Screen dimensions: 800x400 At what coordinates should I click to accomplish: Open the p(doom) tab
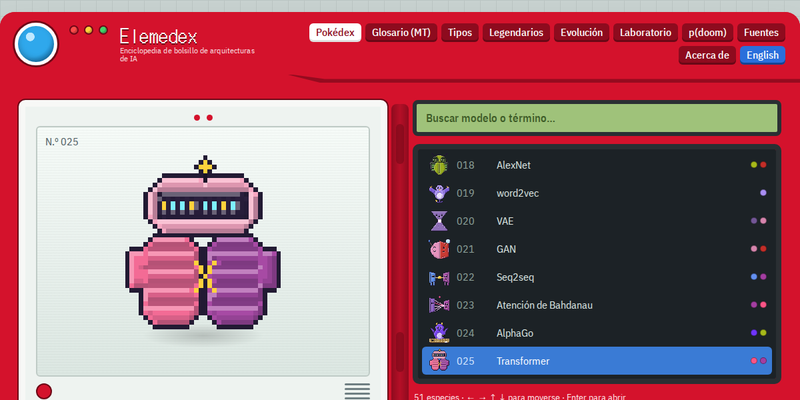click(x=708, y=33)
